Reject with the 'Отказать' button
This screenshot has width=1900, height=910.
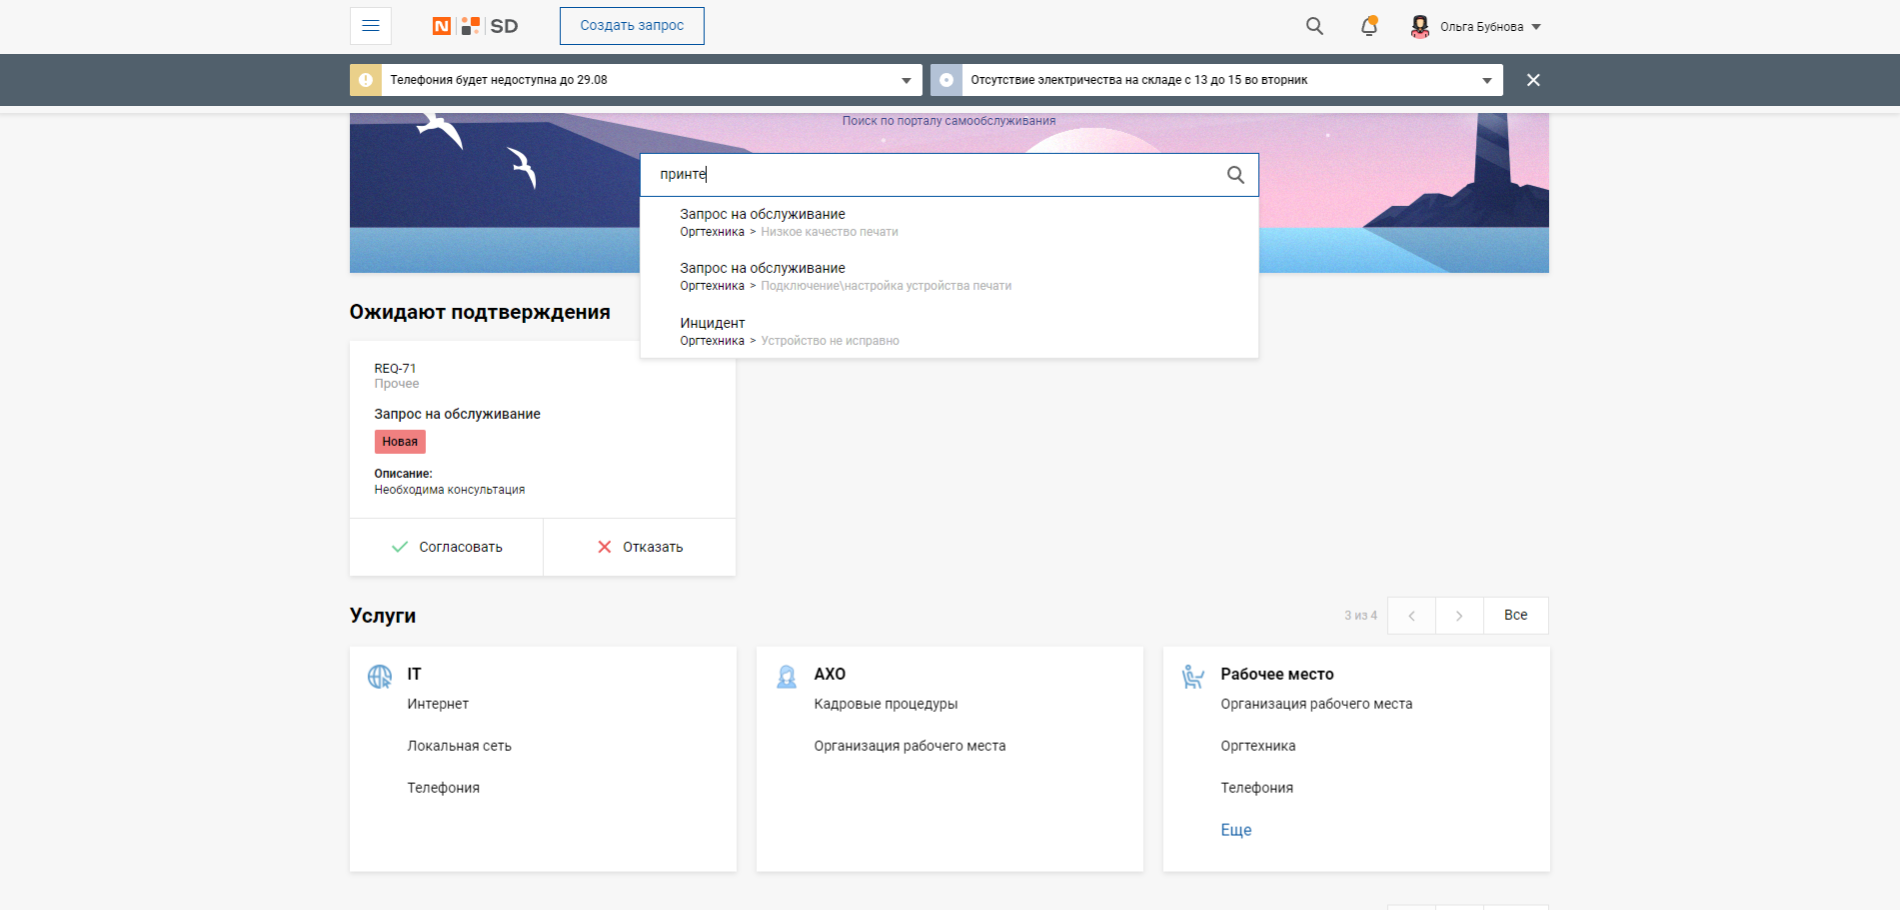(x=640, y=547)
